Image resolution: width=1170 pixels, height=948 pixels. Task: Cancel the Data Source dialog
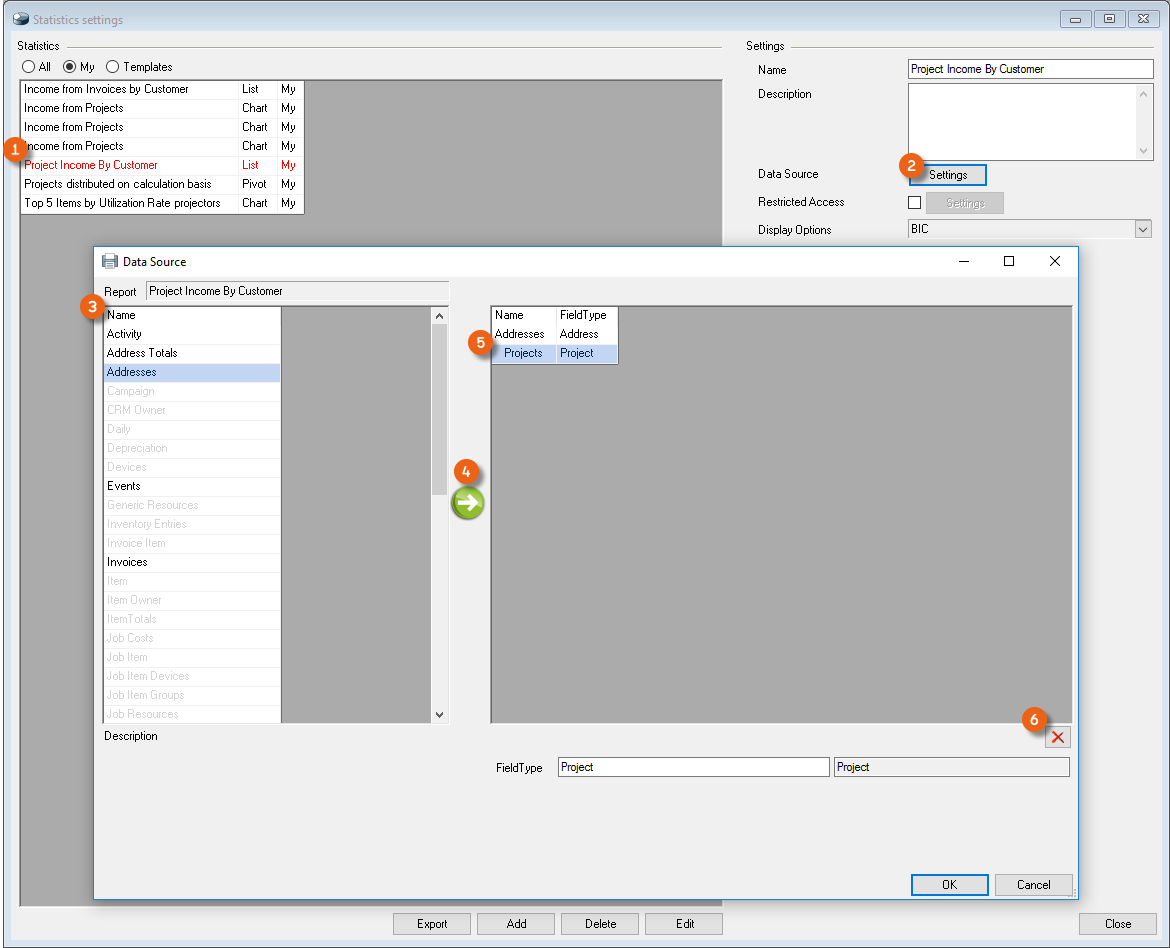point(1033,885)
